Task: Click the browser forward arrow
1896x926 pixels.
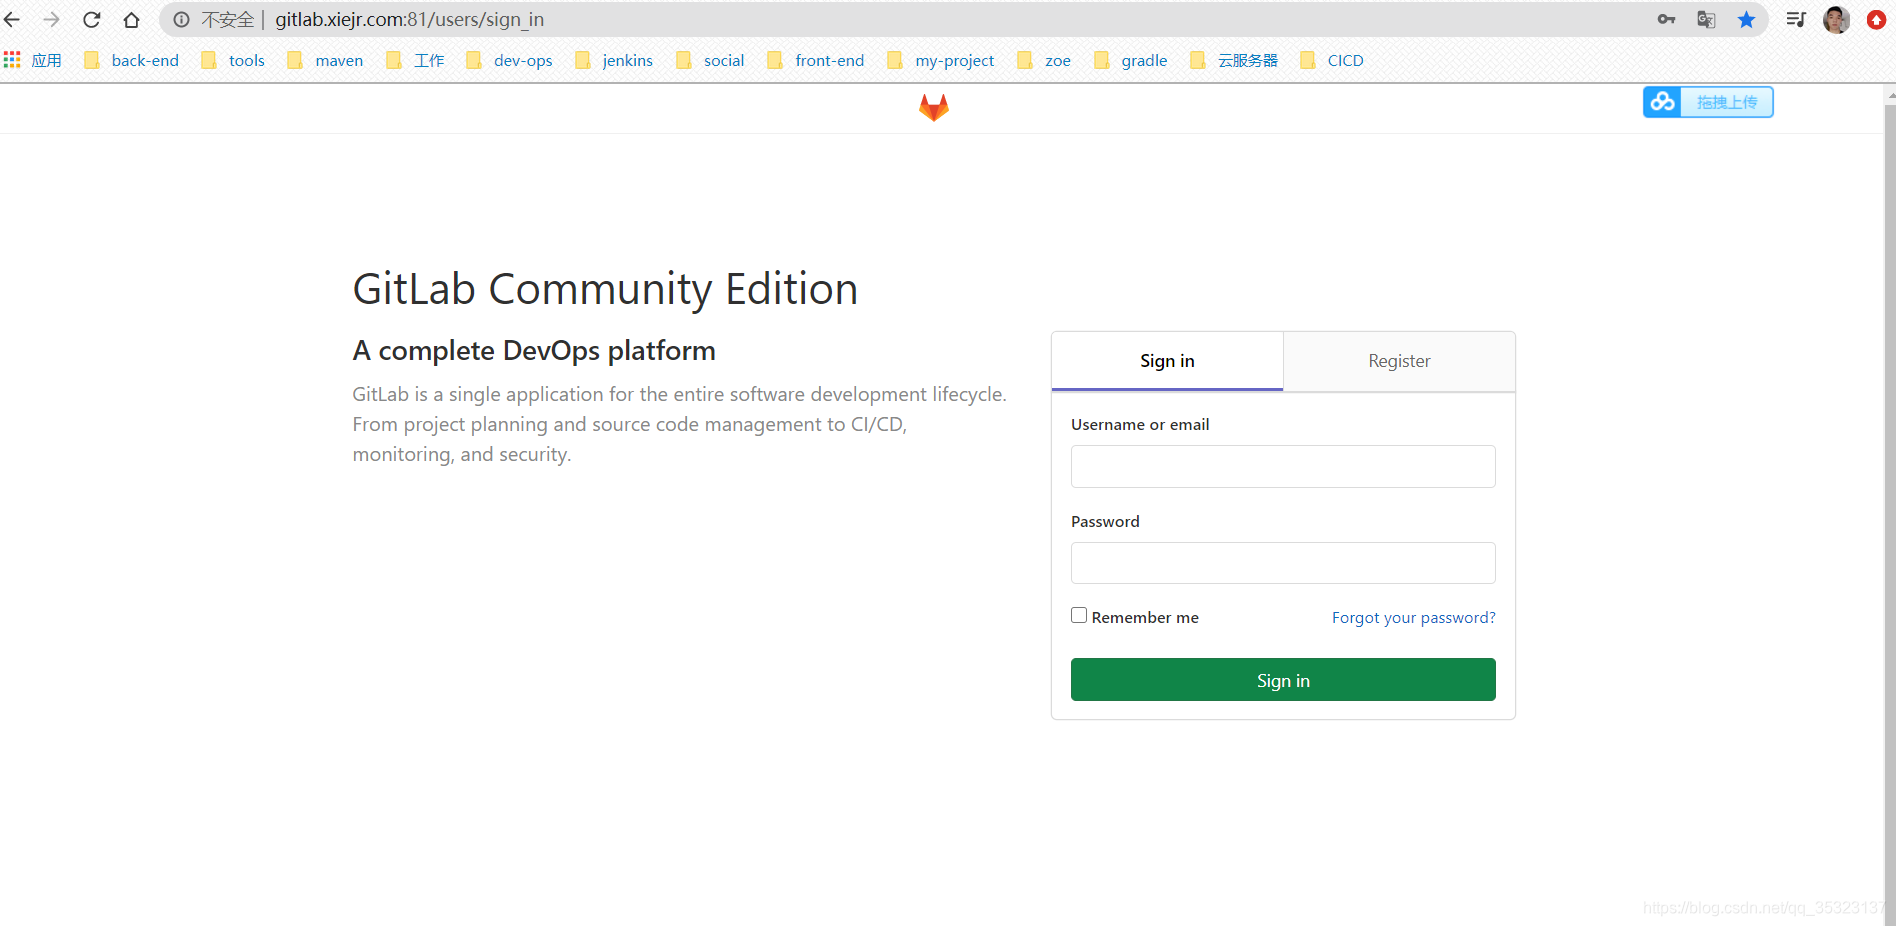Action: pos(51,19)
